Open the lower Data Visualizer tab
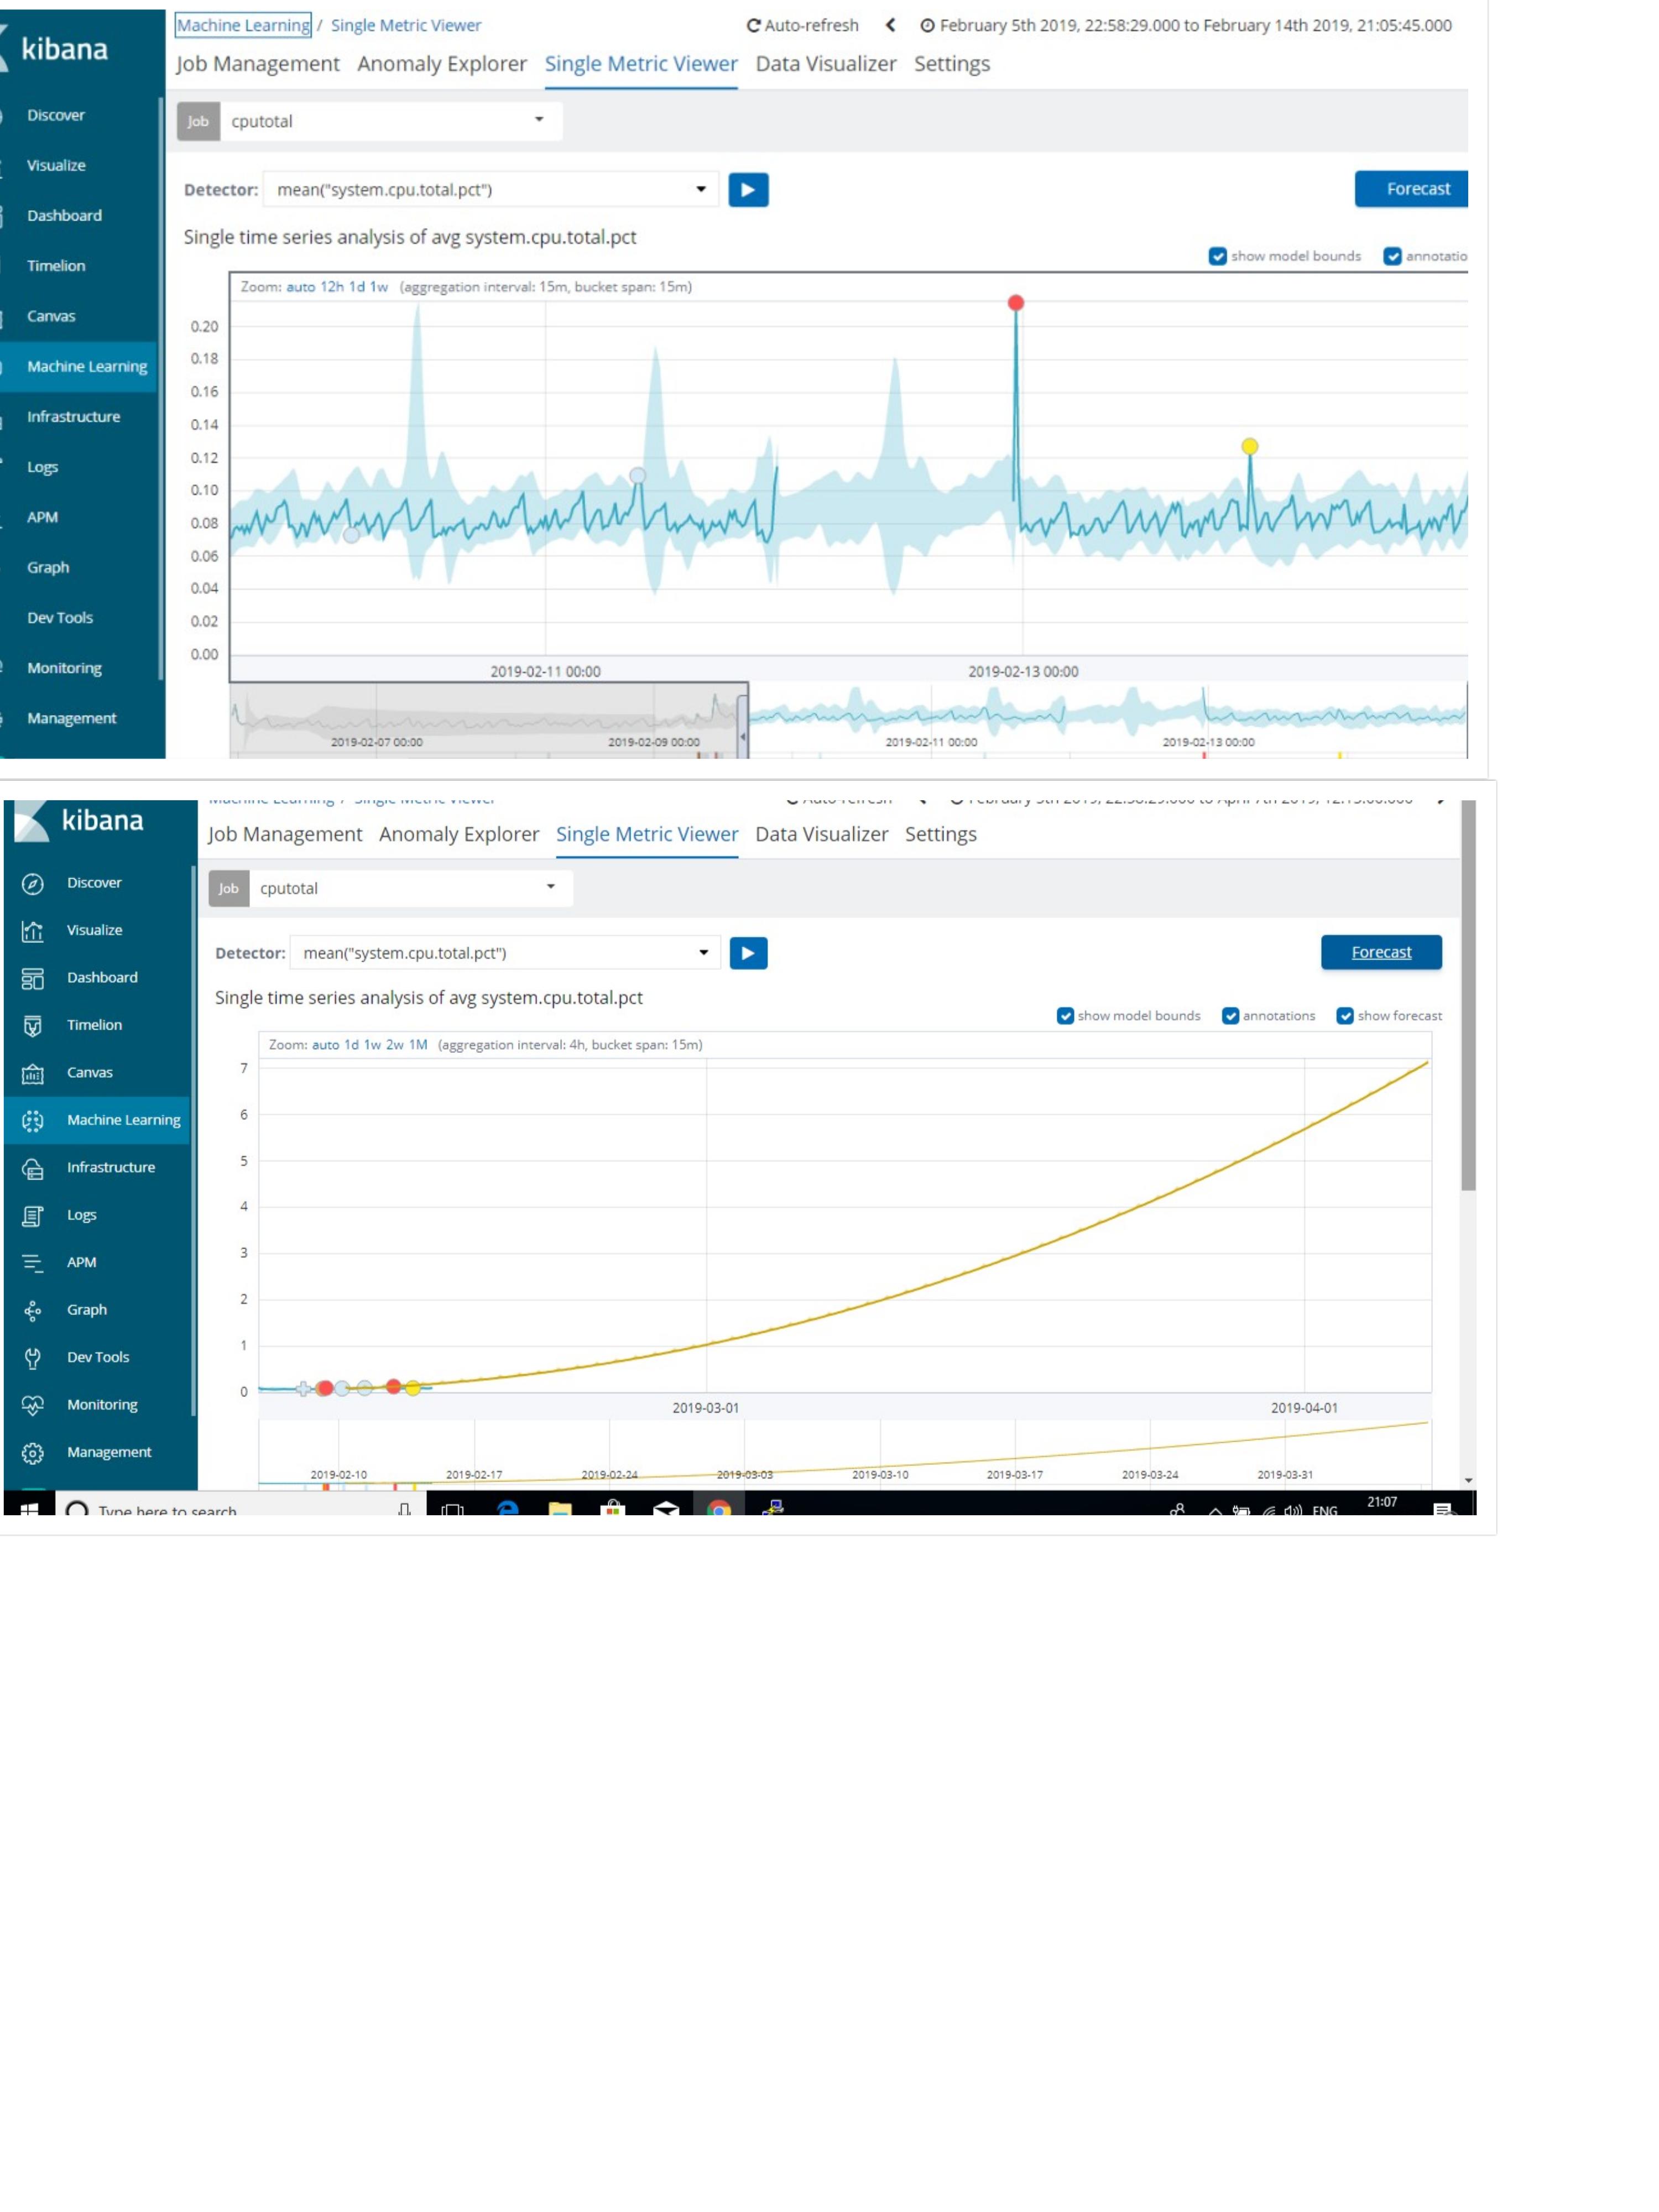 pyautogui.click(x=821, y=834)
